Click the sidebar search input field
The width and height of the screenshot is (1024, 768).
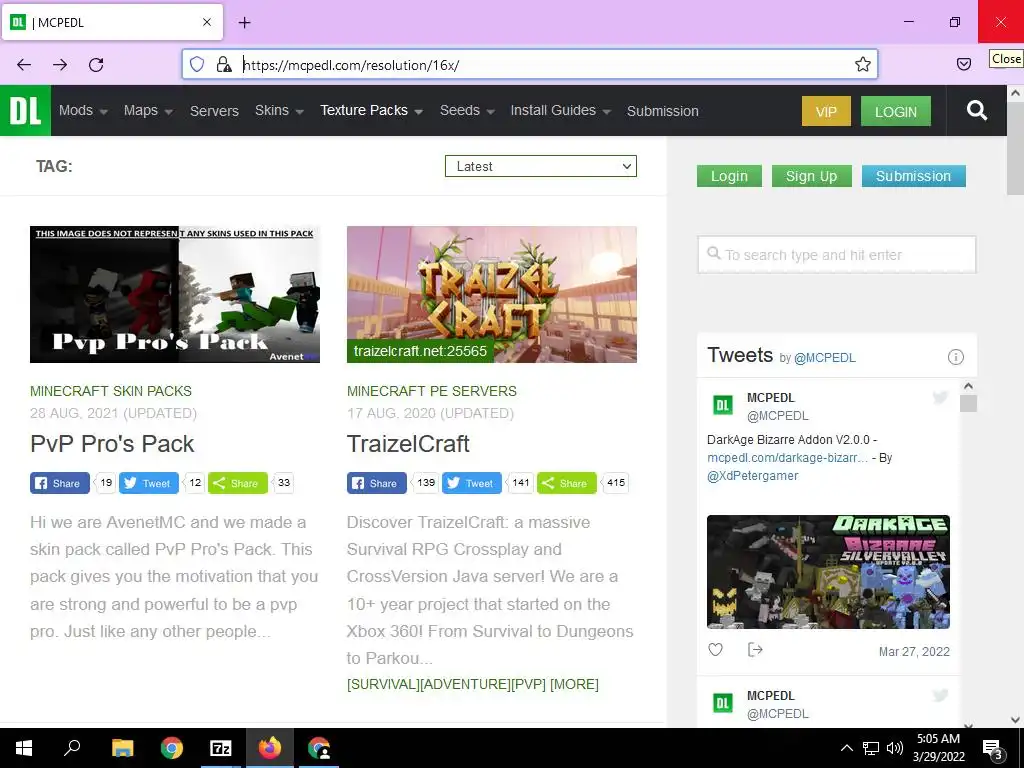coord(837,255)
